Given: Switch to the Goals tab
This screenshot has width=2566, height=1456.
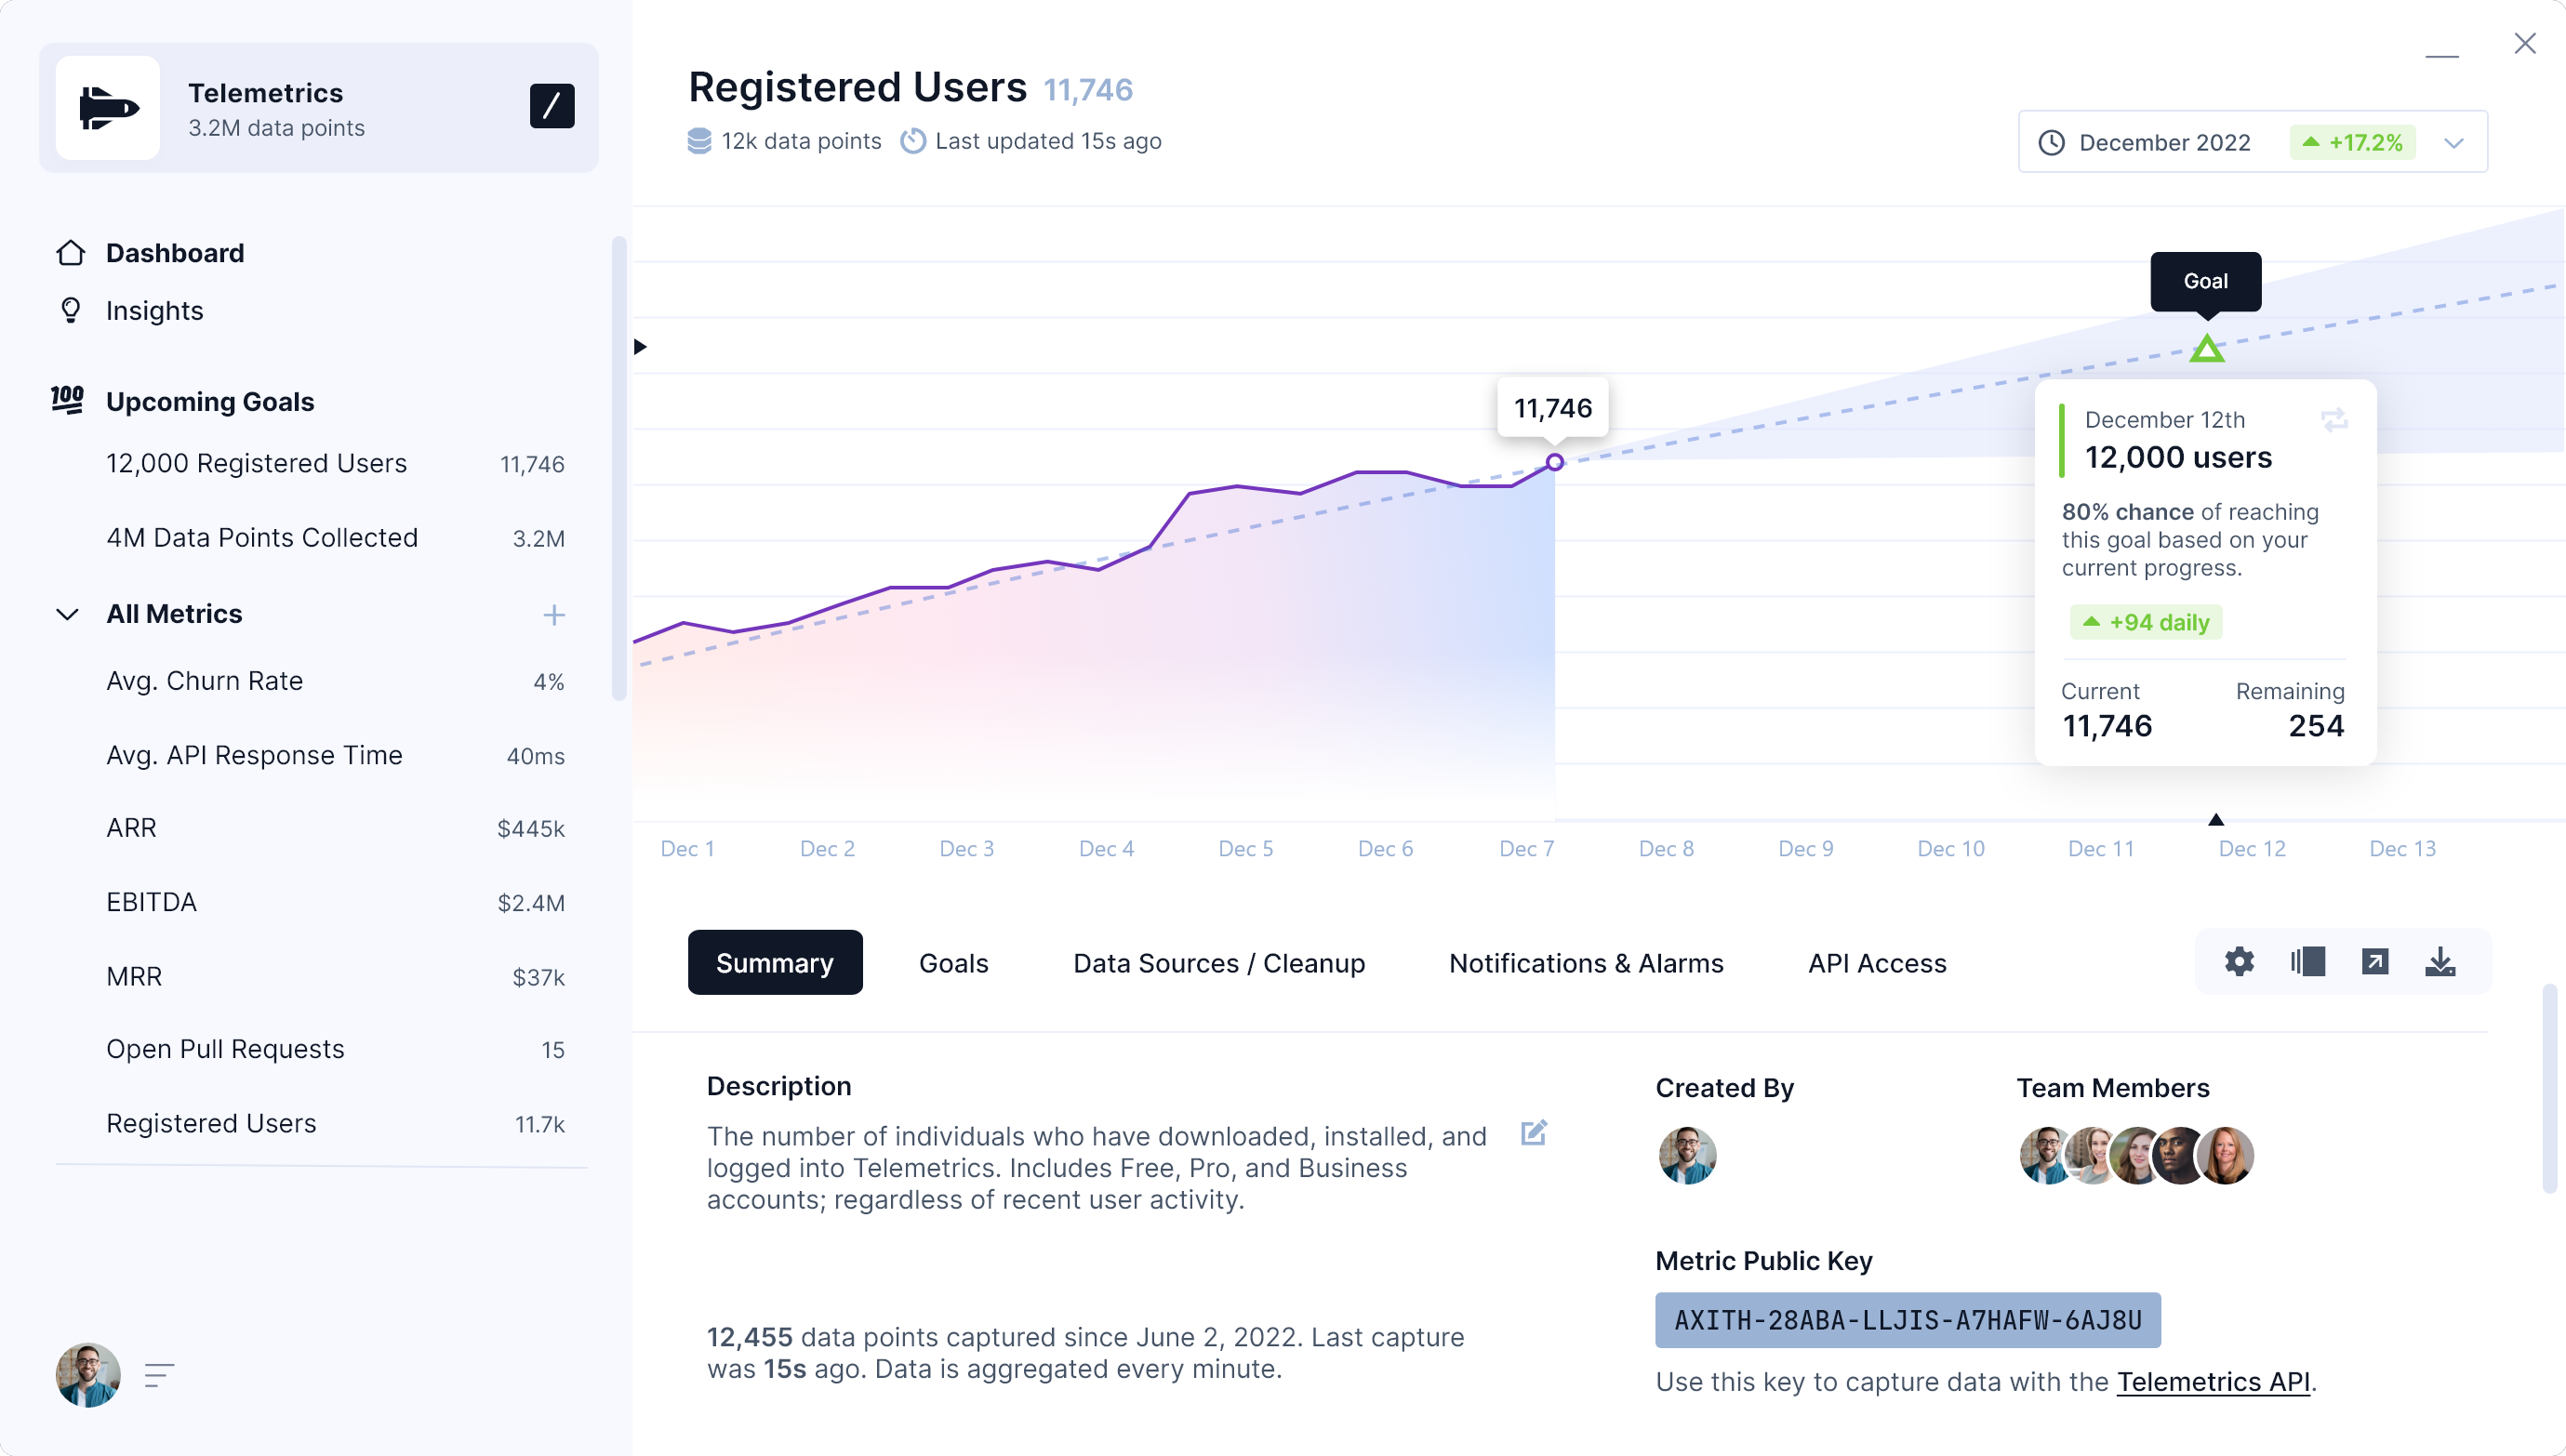Looking at the screenshot, I should (x=953, y=963).
